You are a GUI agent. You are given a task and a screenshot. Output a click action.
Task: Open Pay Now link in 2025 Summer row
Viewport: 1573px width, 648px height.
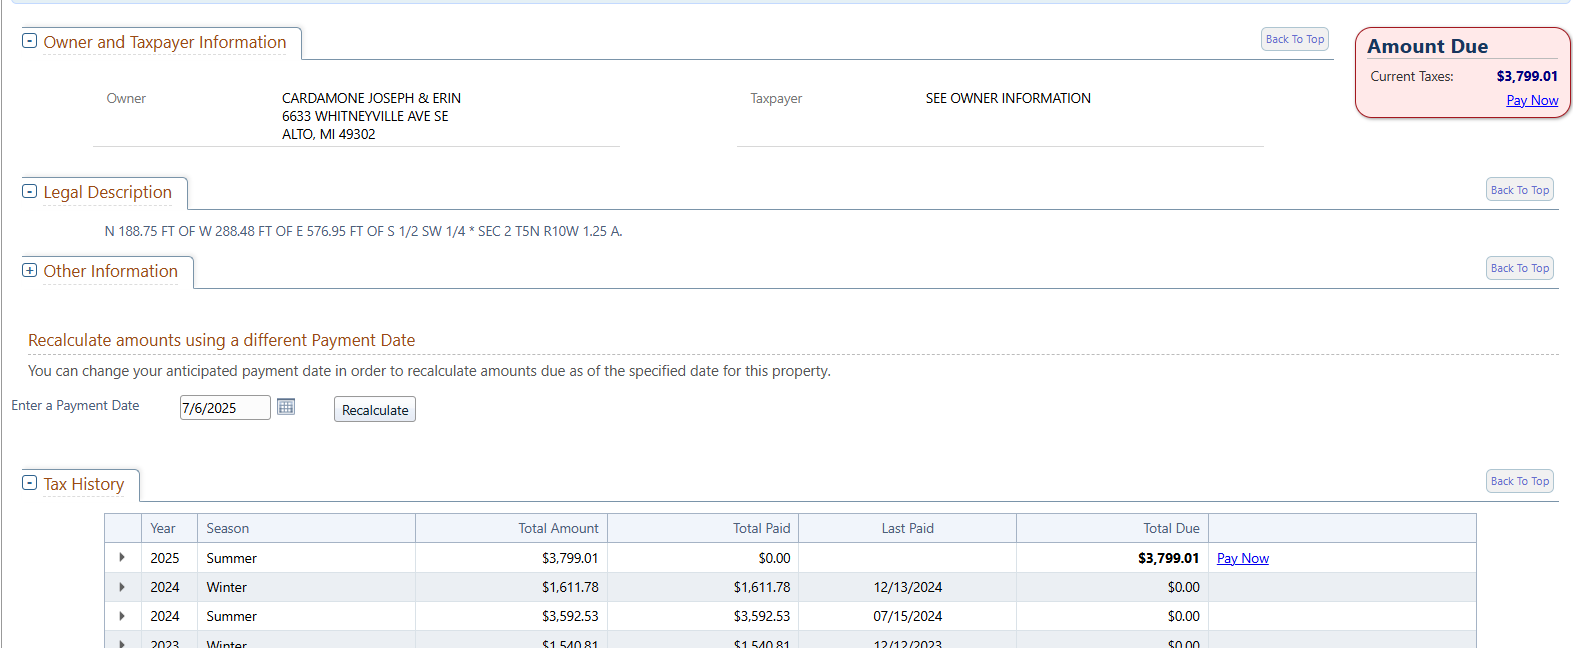[x=1242, y=558]
